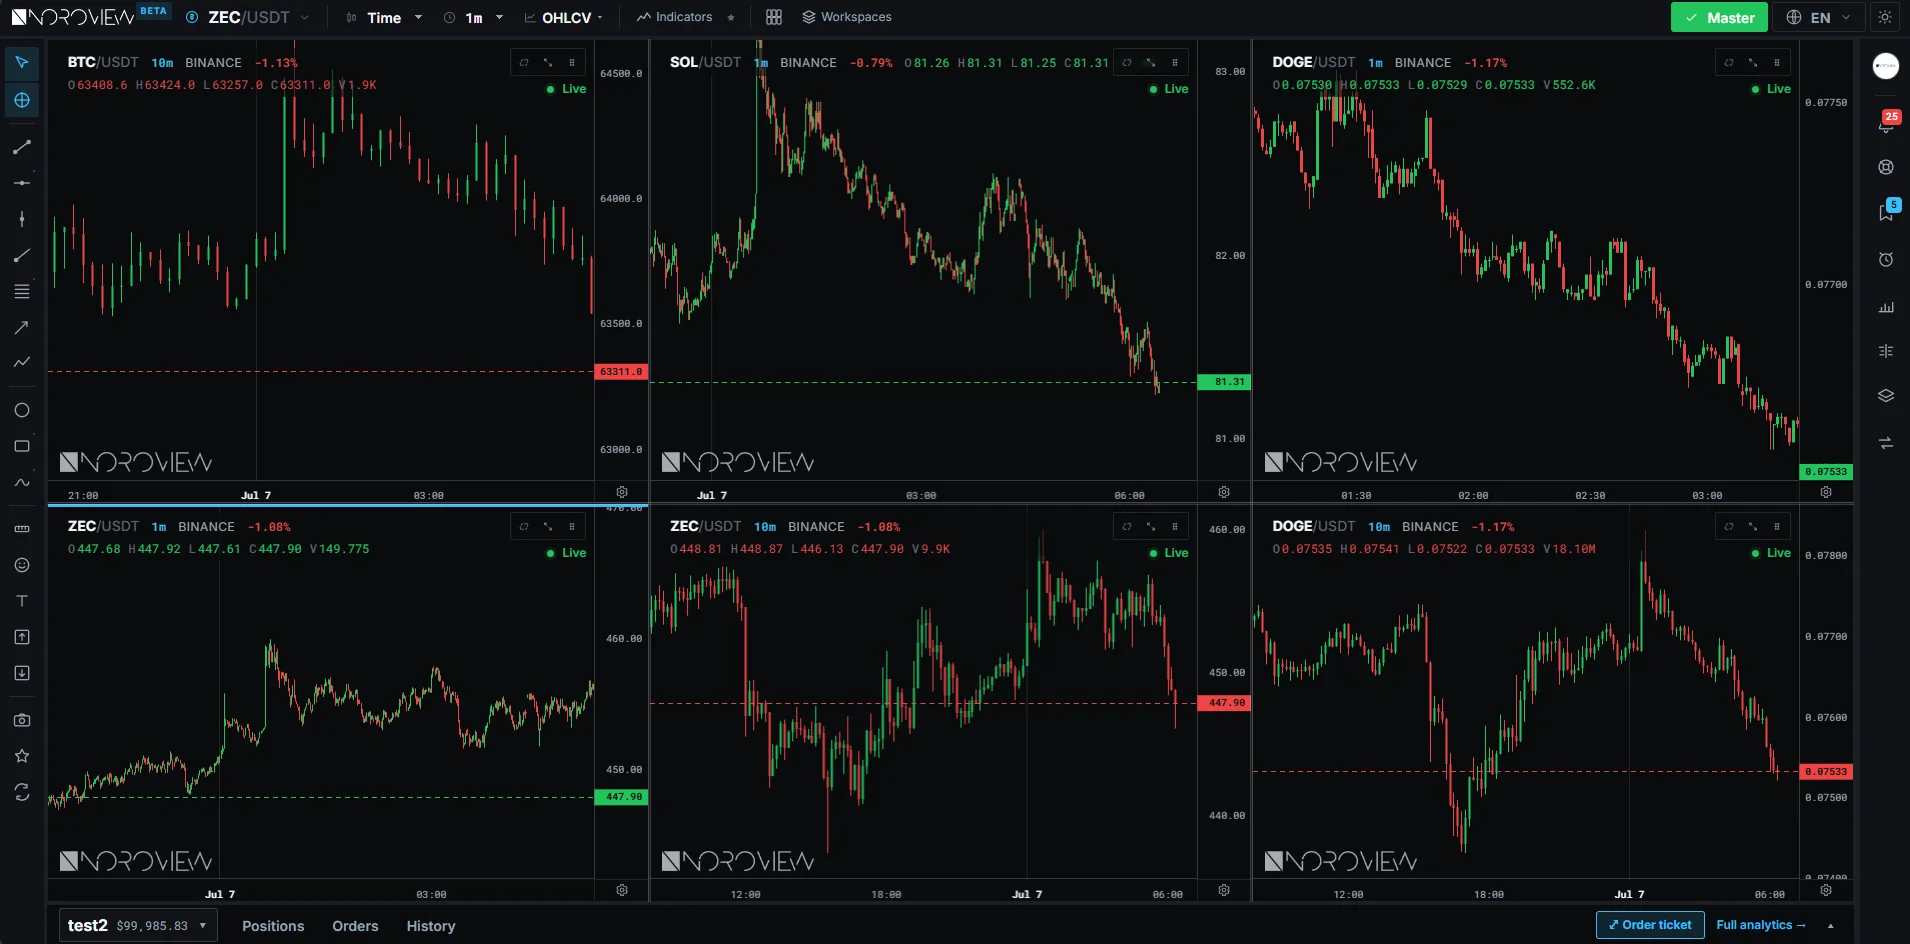Open chart settings gear under BTC/USDT chart
This screenshot has width=1910, height=944.
click(x=622, y=492)
